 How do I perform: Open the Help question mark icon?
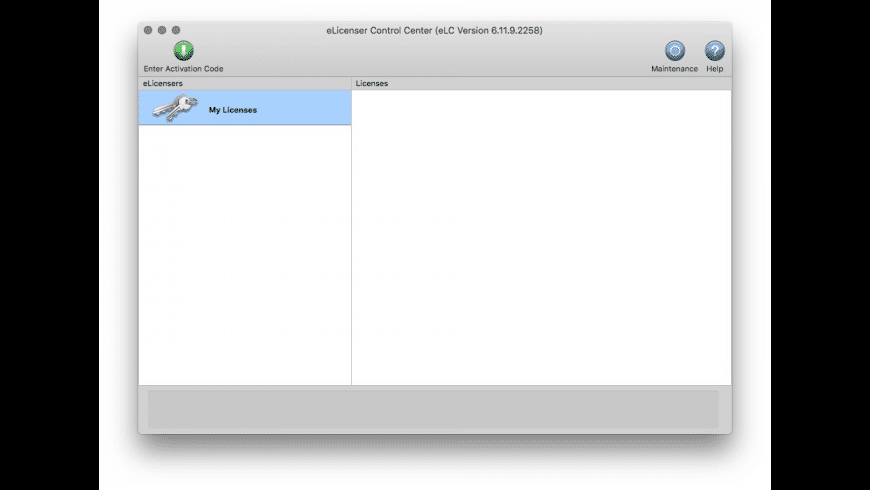[715, 50]
